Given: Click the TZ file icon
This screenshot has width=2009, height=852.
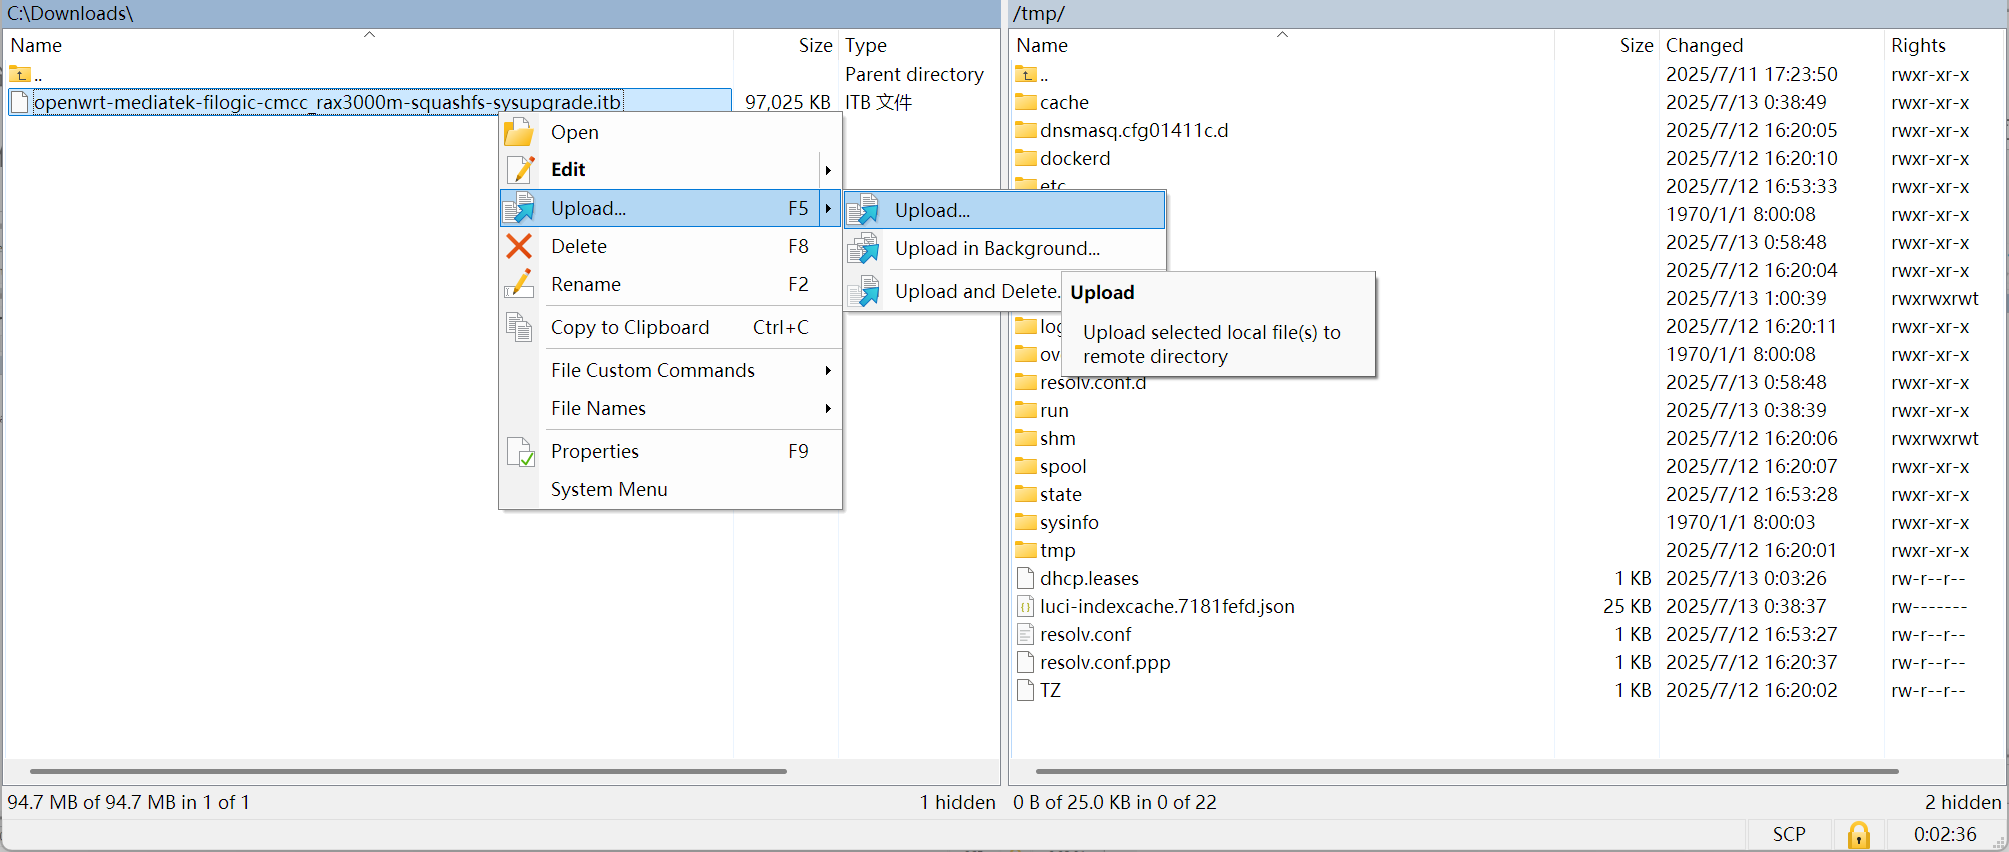Looking at the screenshot, I should (1025, 690).
